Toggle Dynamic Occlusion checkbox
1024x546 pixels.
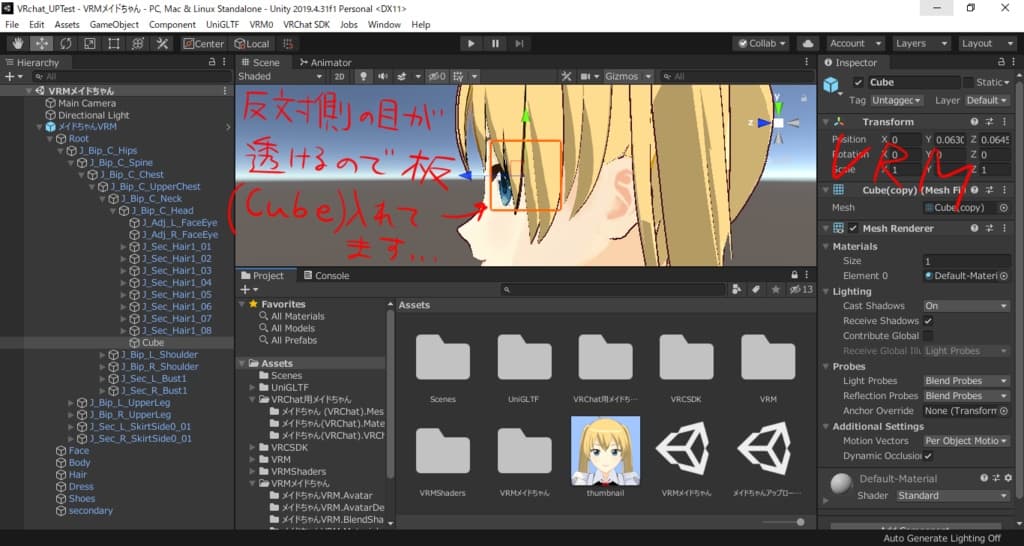[927, 456]
